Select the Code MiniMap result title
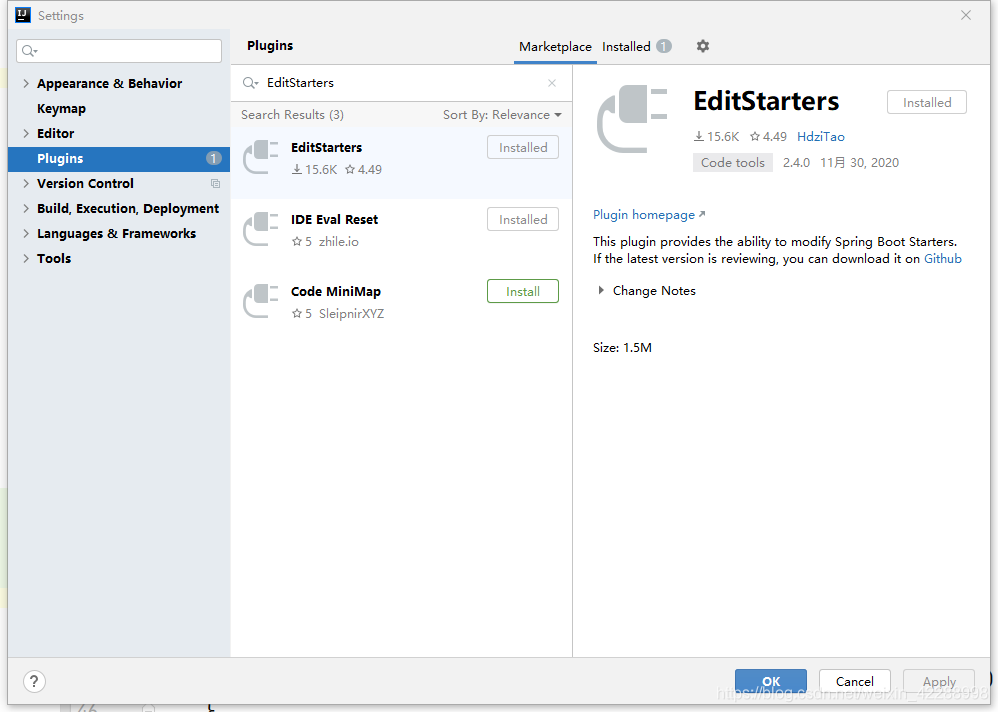The image size is (998, 712). point(335,291)
